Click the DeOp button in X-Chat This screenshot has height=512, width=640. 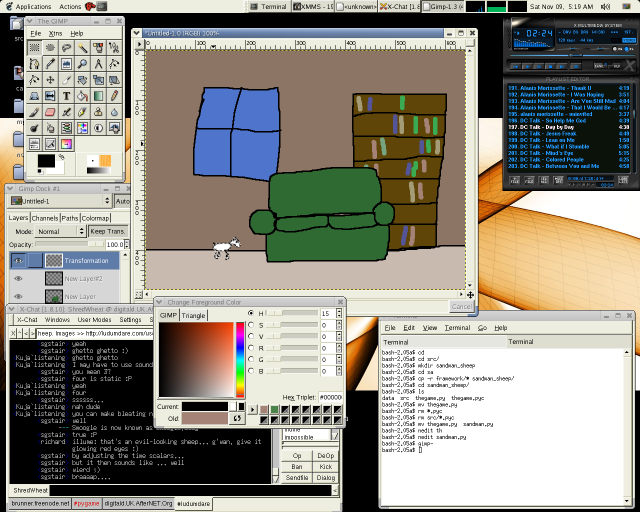point(325,456)
